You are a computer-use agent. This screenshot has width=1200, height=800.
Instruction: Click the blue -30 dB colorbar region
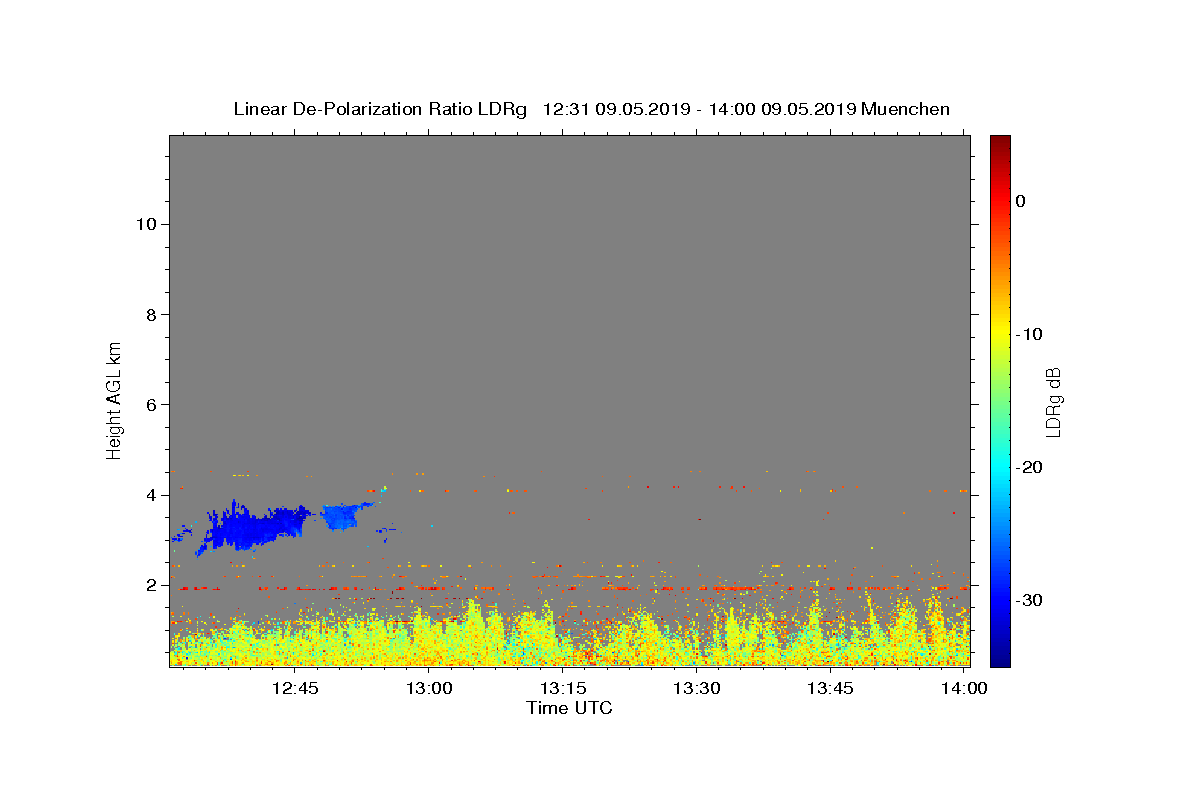point(1000,600)
